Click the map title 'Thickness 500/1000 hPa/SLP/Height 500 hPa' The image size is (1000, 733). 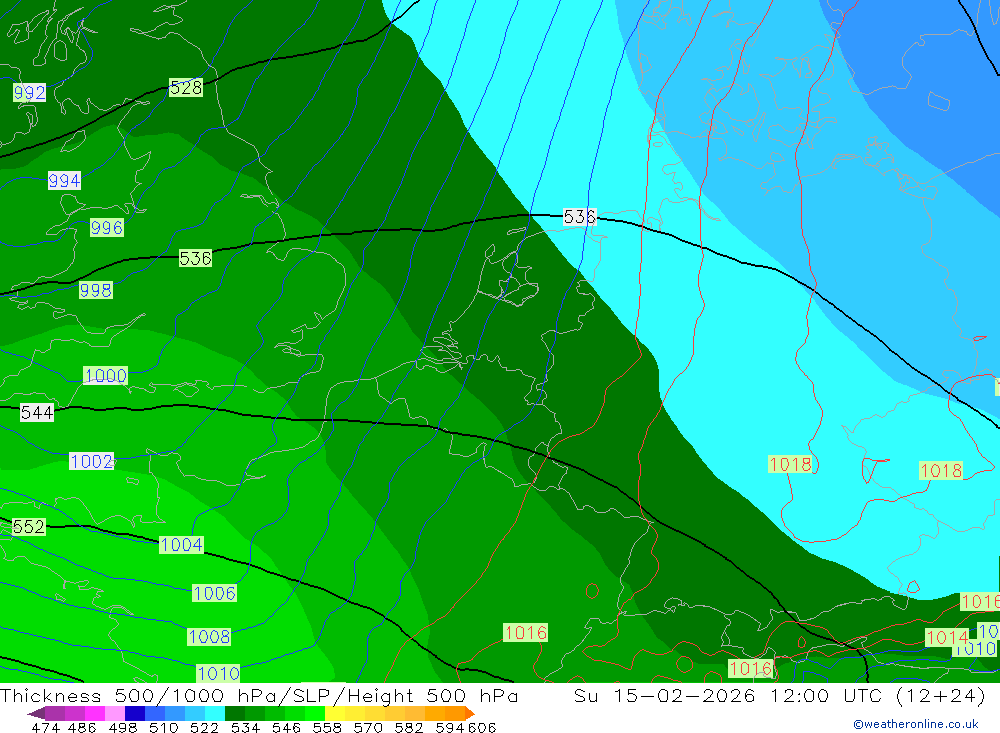coord(259,695)
